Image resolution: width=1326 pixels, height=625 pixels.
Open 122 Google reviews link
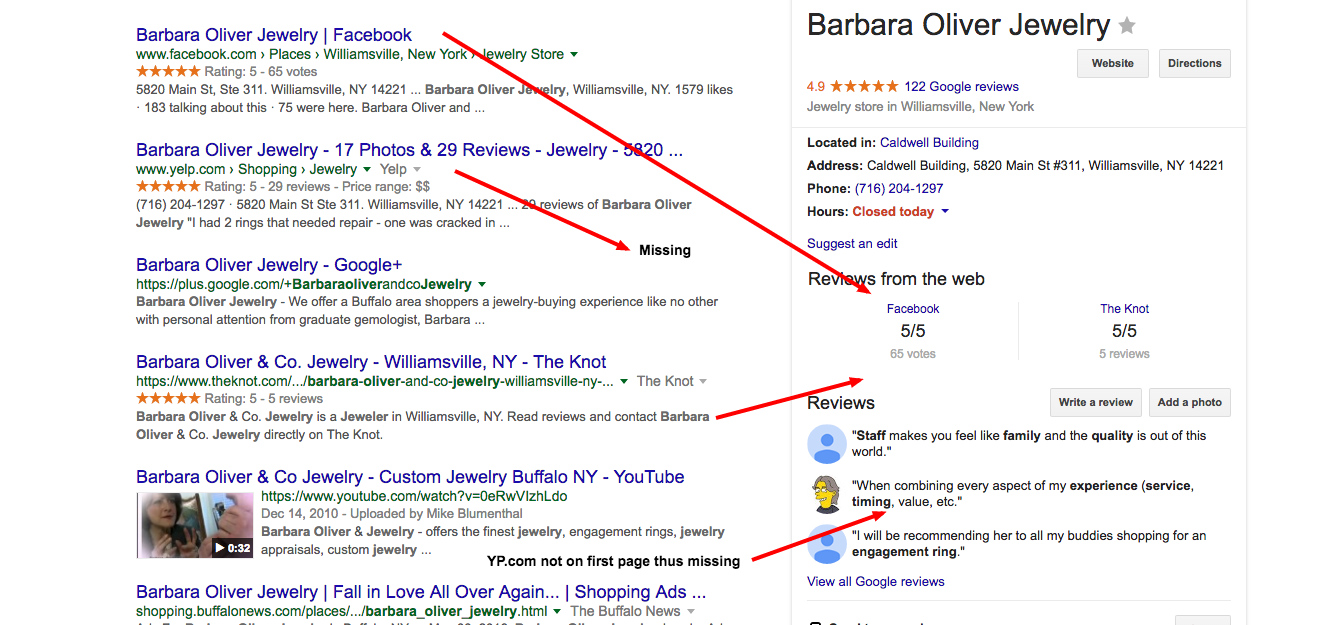(x=961, y=86)
